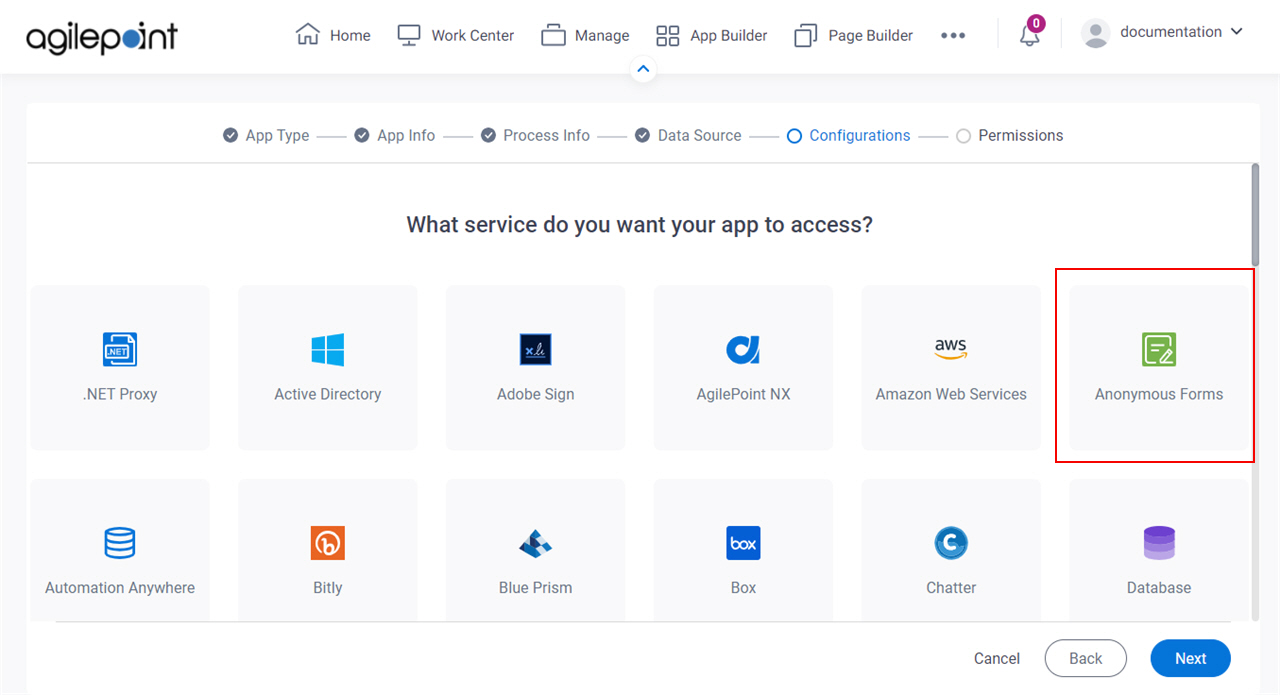This screenshot has width=1280, height=695.
Task: Go to Process Info step
Action: [535, 135]
